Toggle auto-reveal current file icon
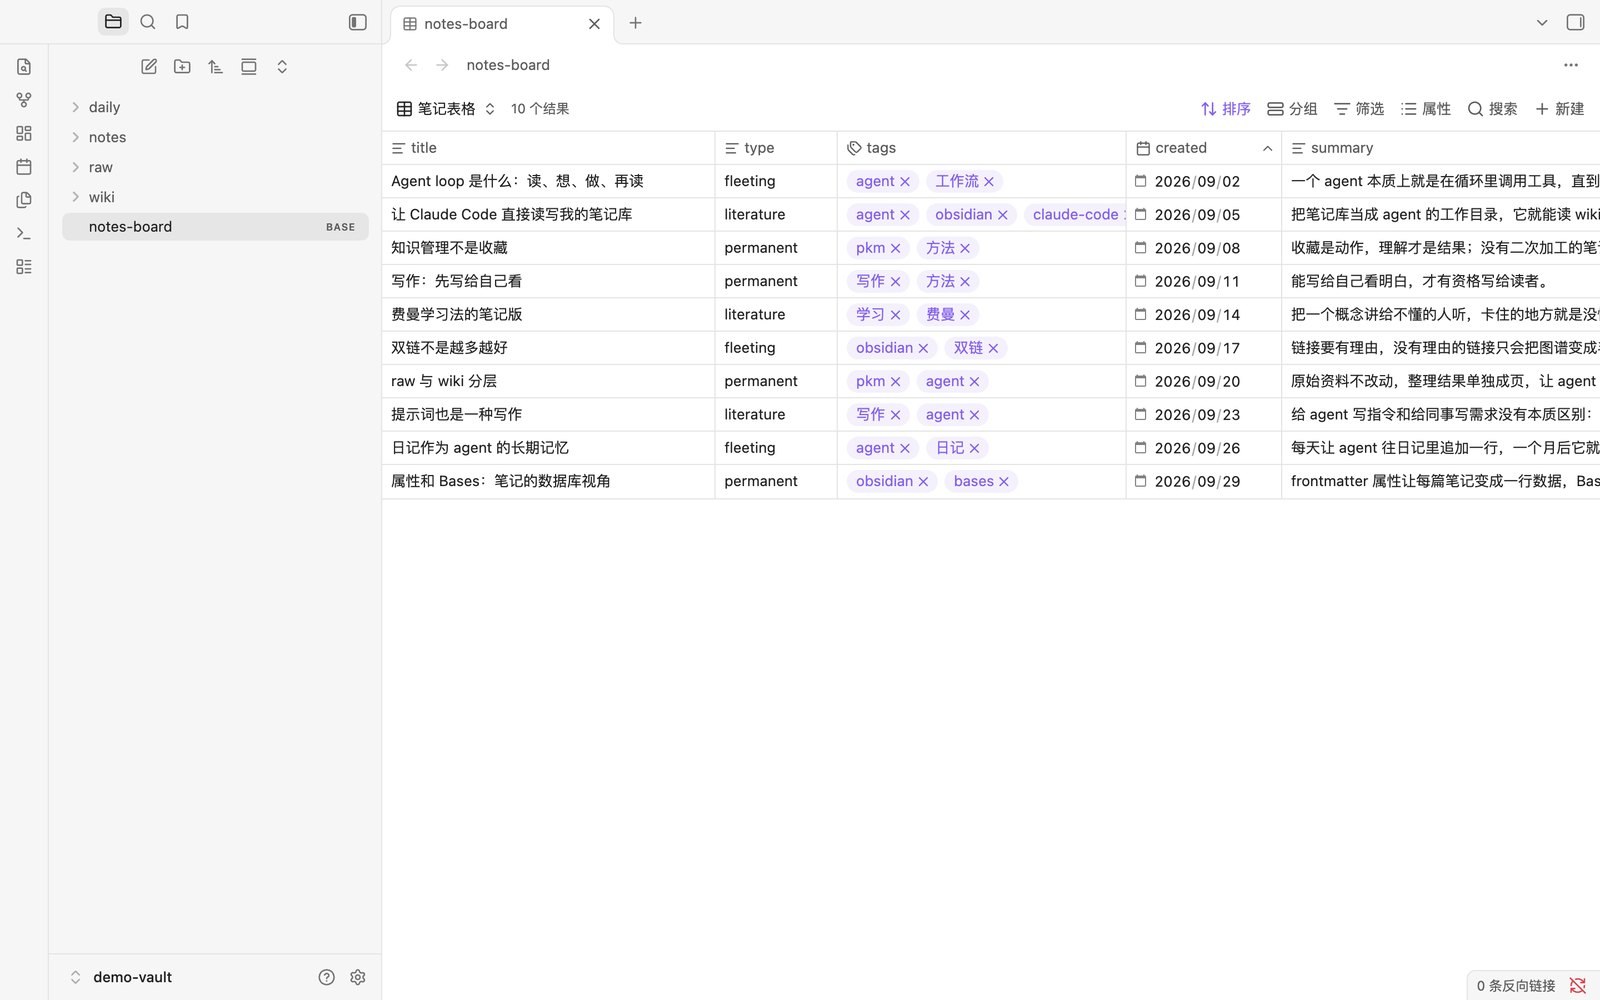The width and height of the screenshot is (1600, 1000). [249, 67]
